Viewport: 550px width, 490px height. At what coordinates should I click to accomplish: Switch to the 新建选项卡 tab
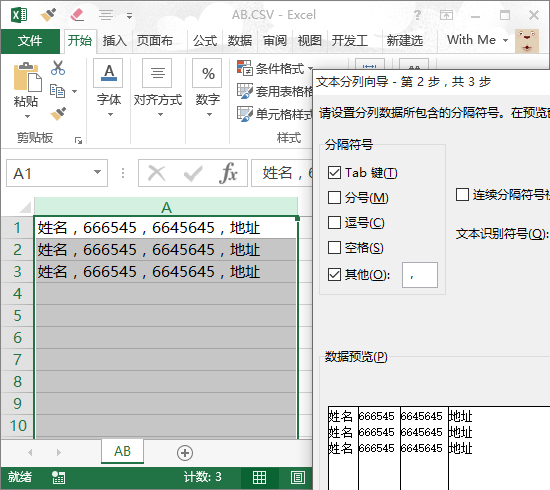404,41
